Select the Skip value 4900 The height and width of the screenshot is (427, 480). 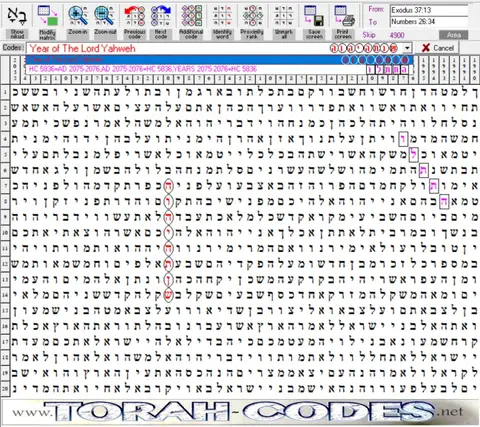(x=397, y=35)
